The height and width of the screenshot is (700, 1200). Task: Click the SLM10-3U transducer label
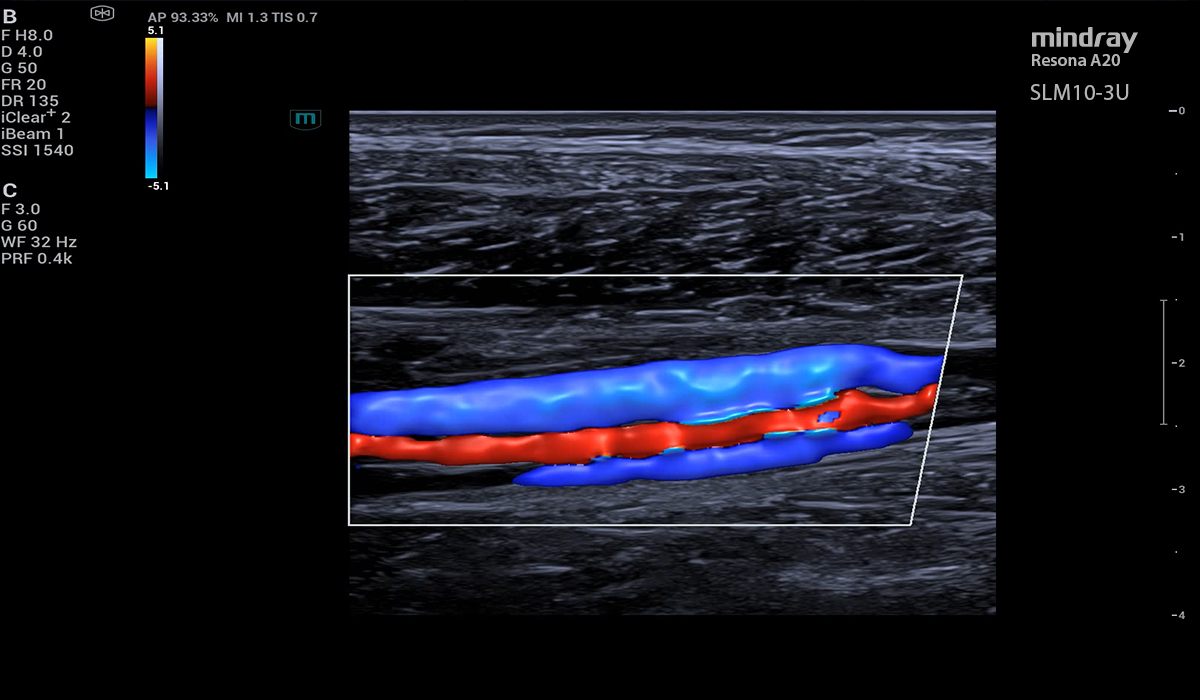[x=1080, y=93]
